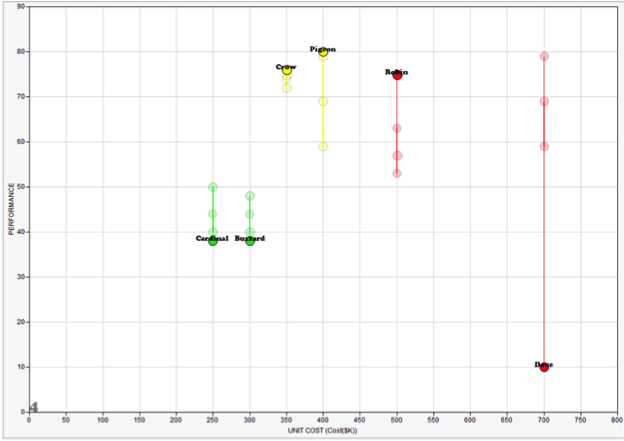Click lowest faded yellow point below Pigeon
The width and height of the screenshot is (624, 441).
323,146
